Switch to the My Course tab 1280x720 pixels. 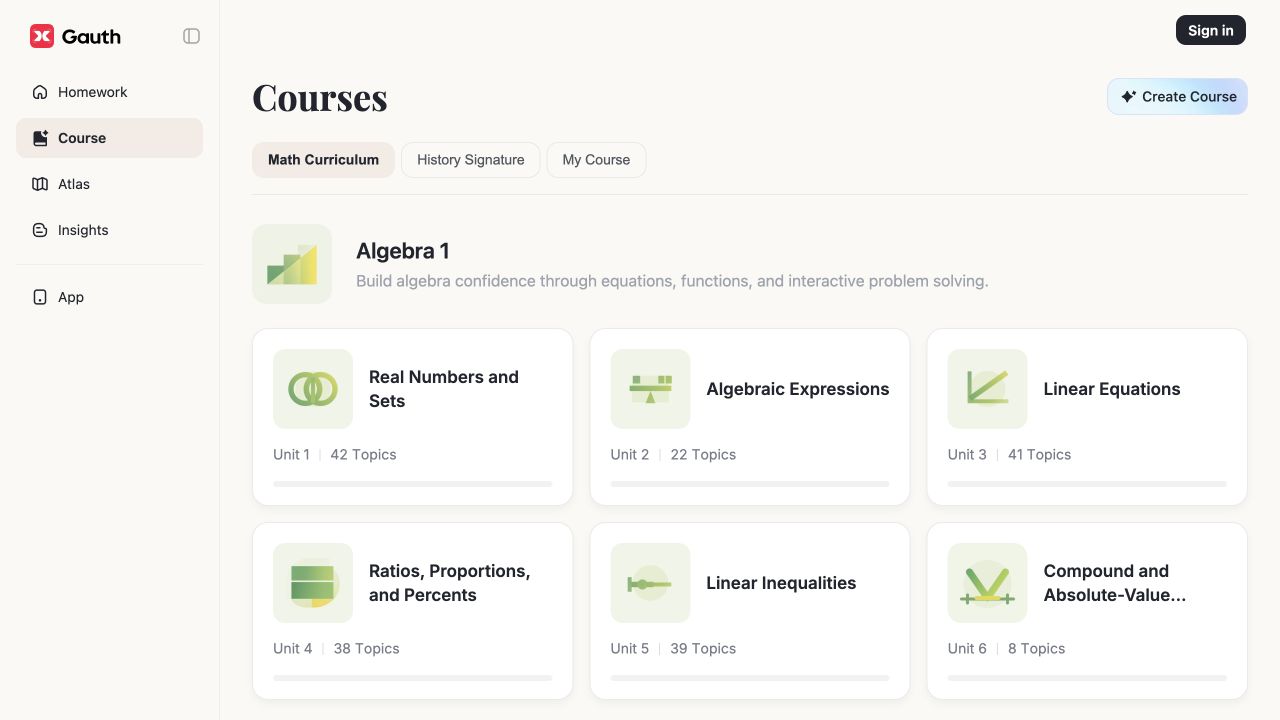596,160
